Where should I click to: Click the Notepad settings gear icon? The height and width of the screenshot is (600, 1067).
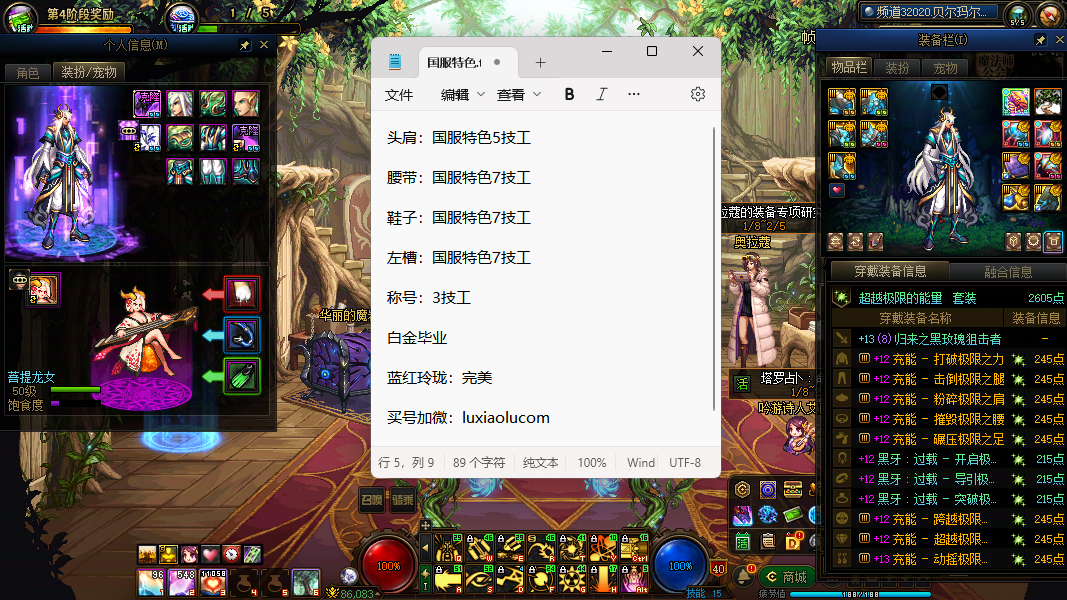tap(698, 94)
